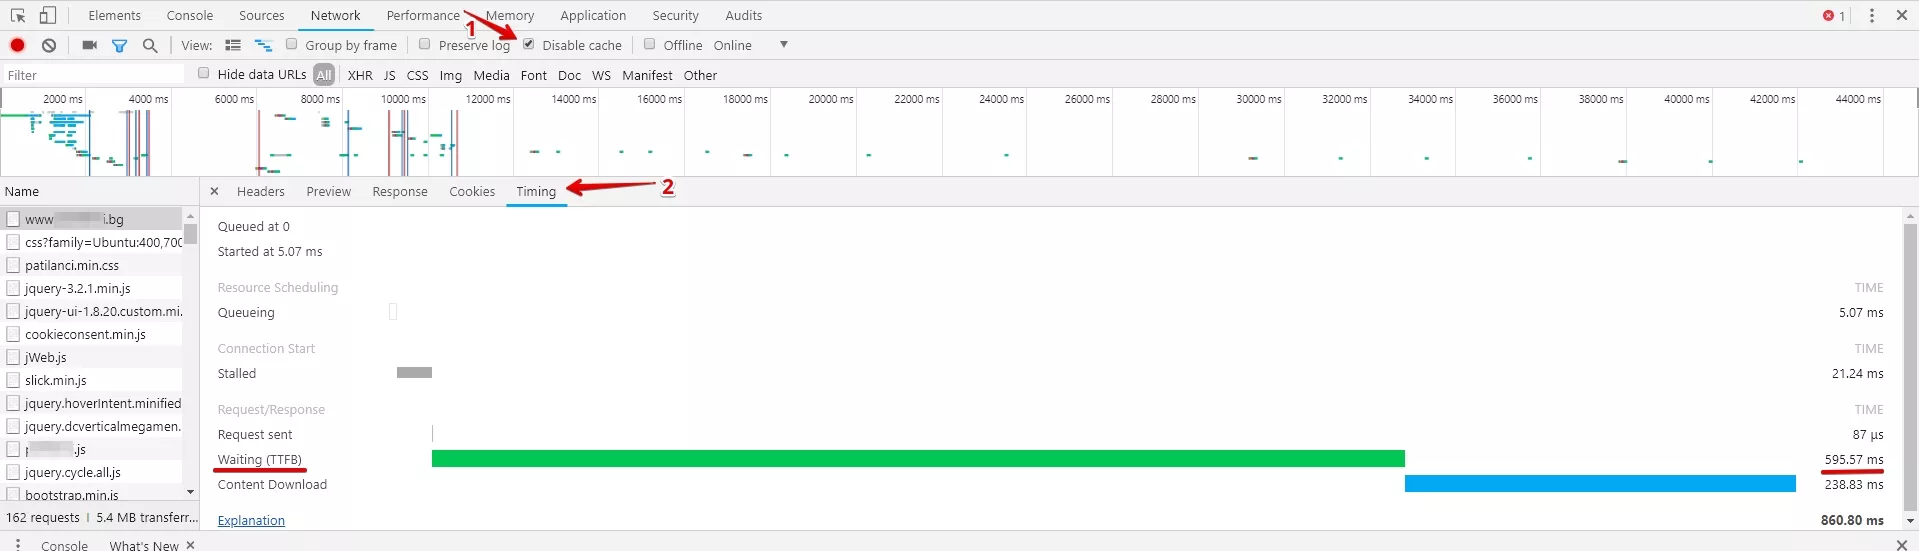This screenshot has height=551, width=1919.
Task: Activate the inspect element picker icon
Action: point(18,16)
